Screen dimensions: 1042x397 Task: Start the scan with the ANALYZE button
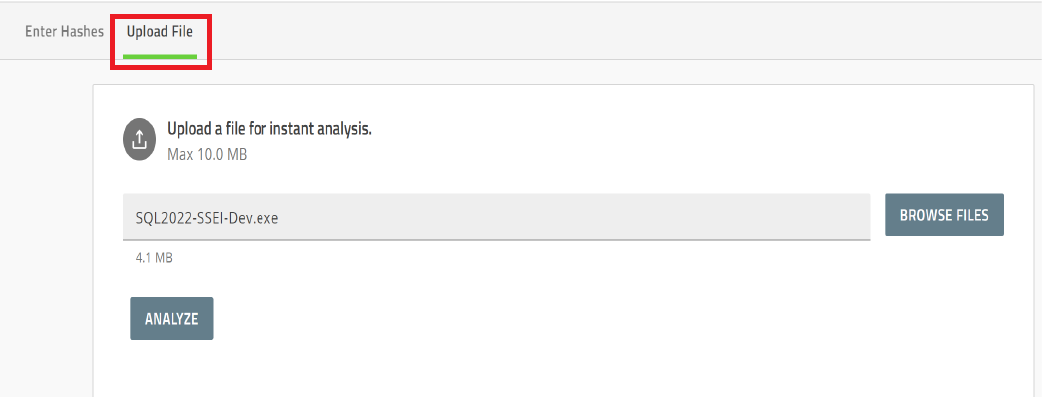coord(171,319)
